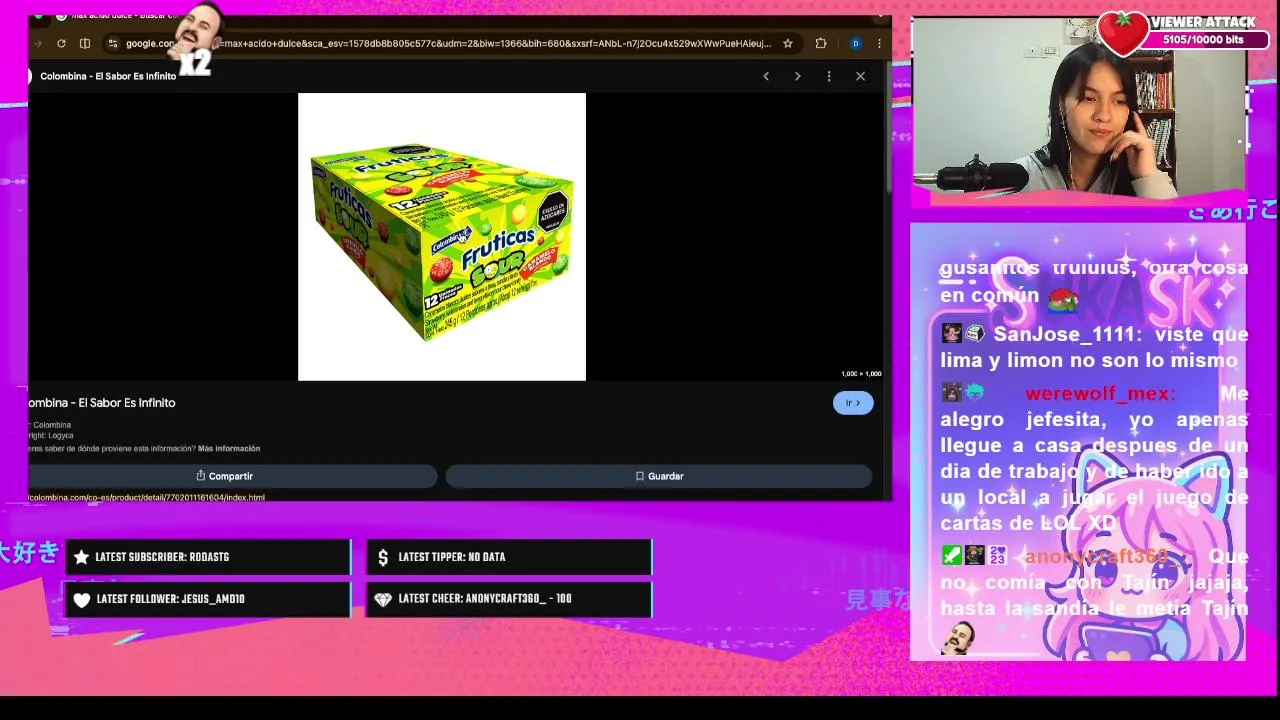Click the 'Colombina - El Sabor Es Infinito' viewer header
Screen dimensions: 1280x720
108,76
